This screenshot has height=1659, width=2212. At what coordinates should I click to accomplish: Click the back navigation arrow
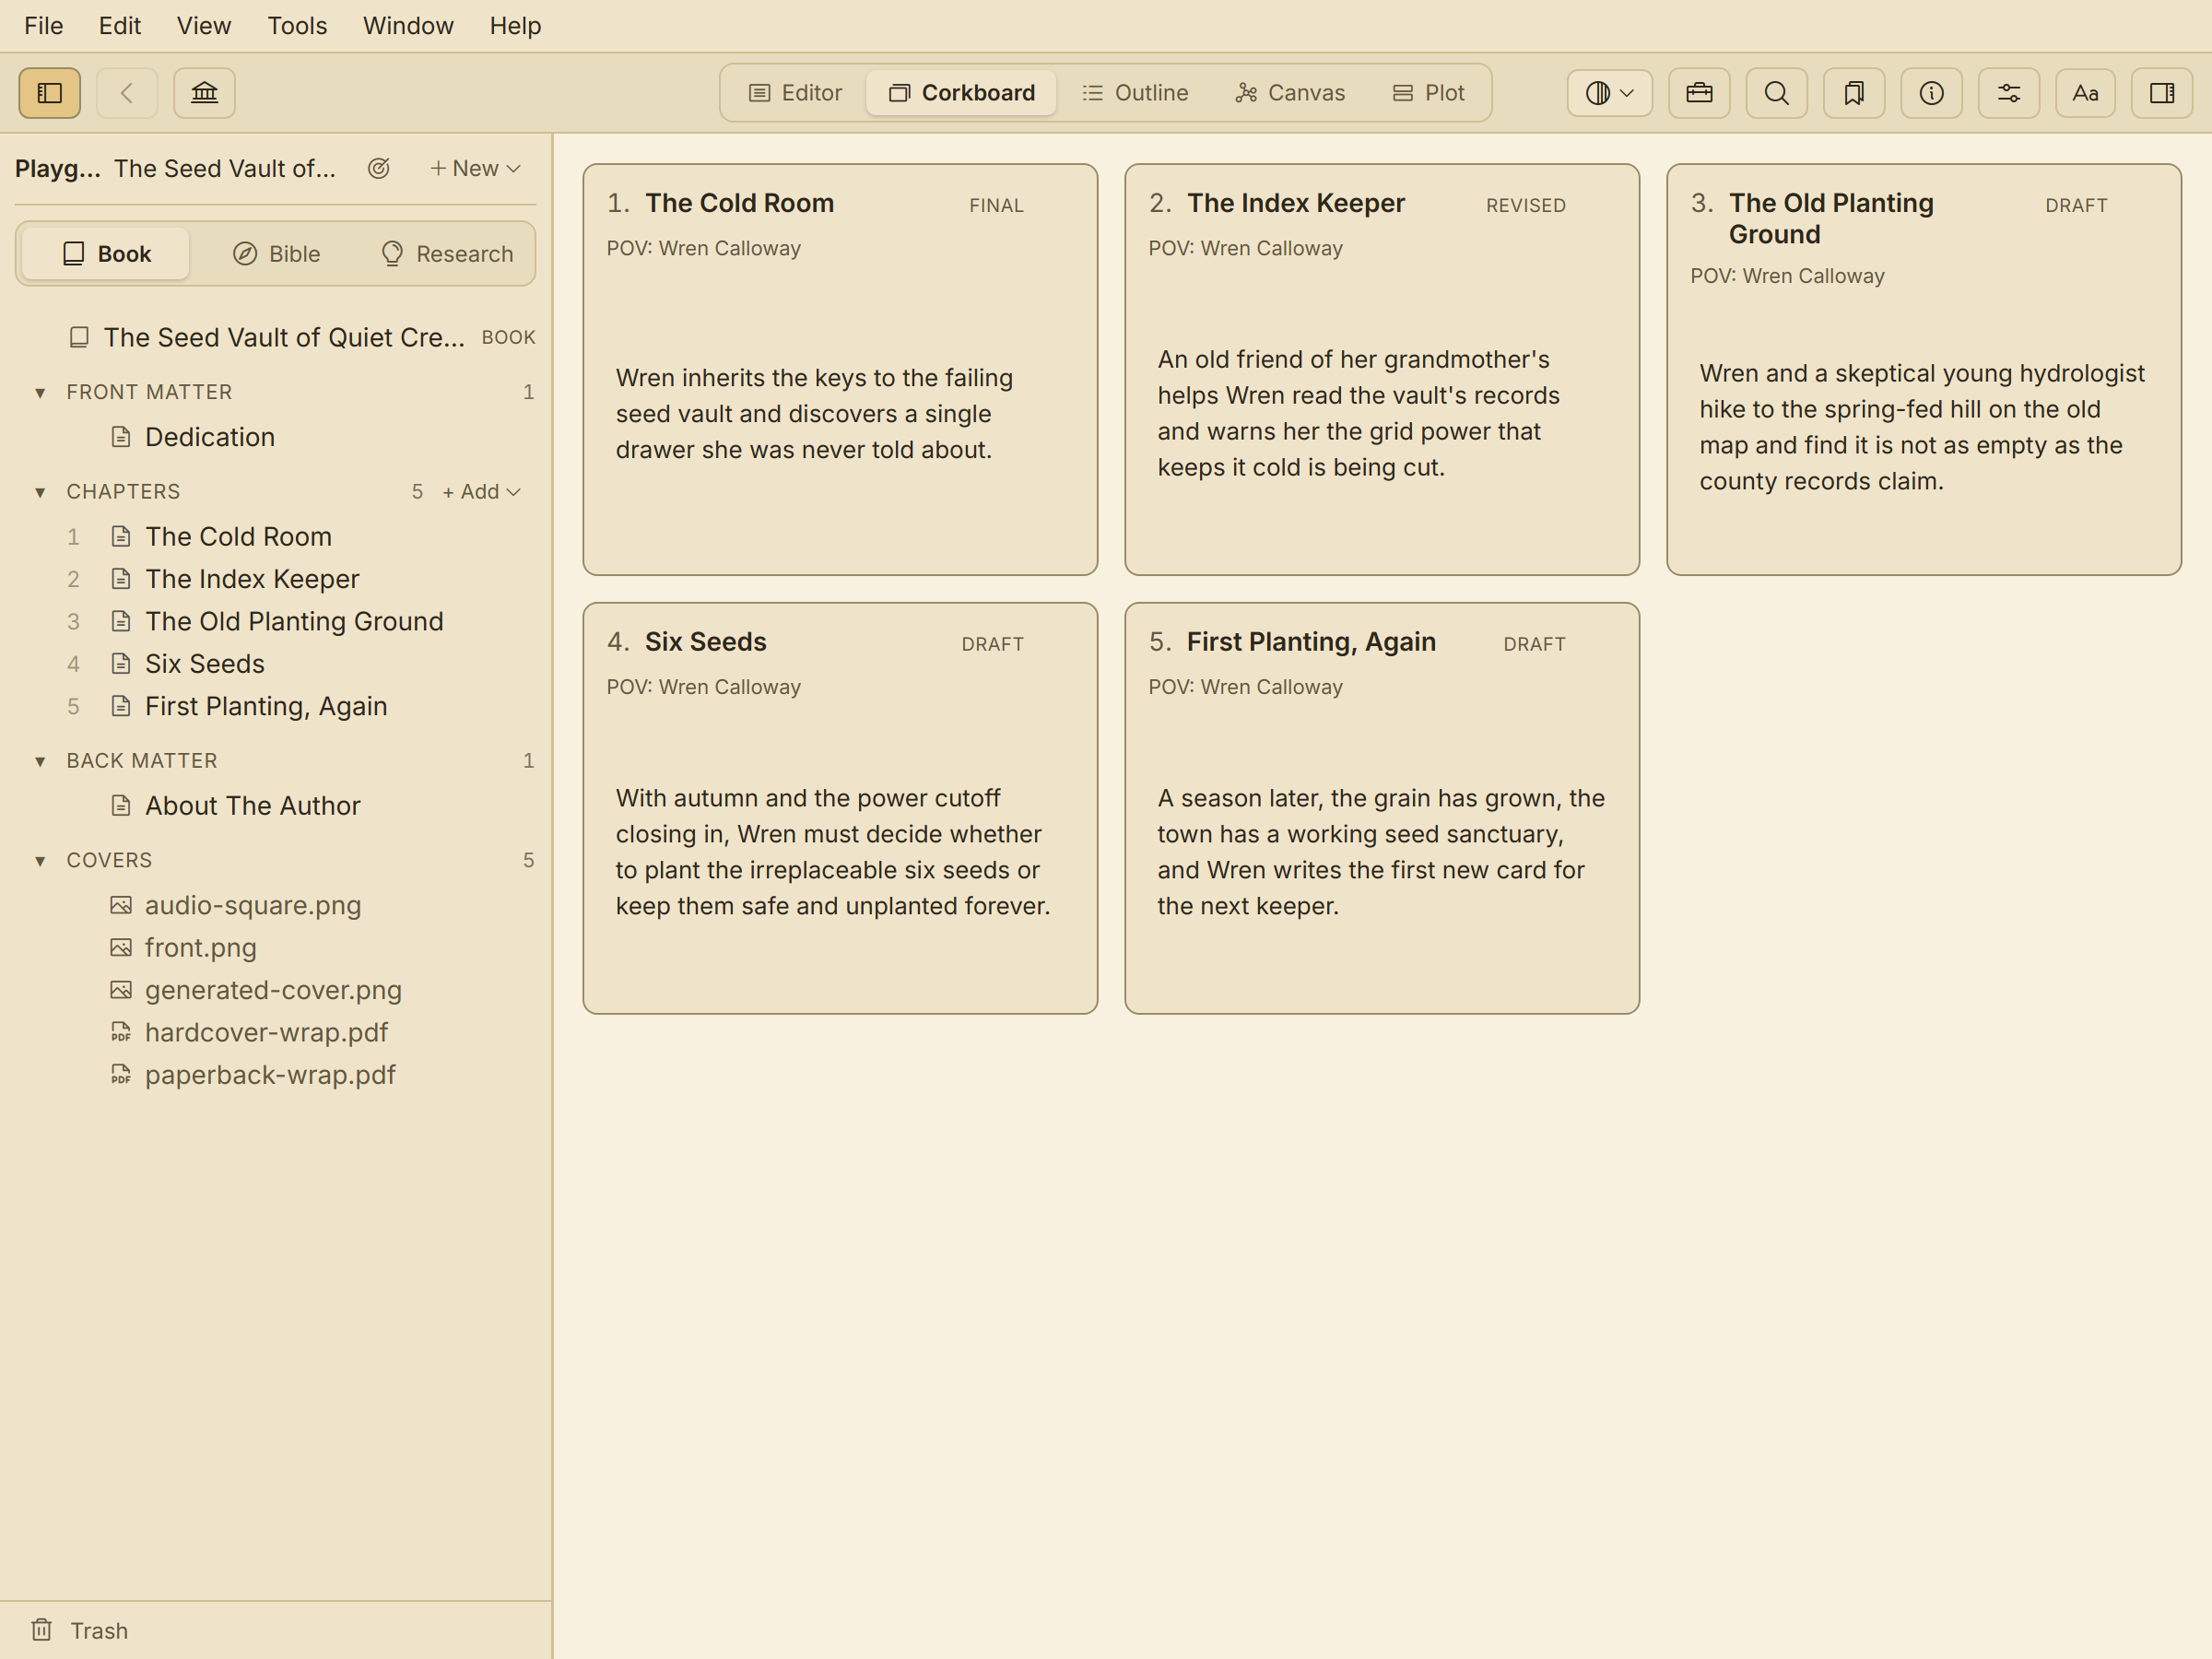pos(127,93)
